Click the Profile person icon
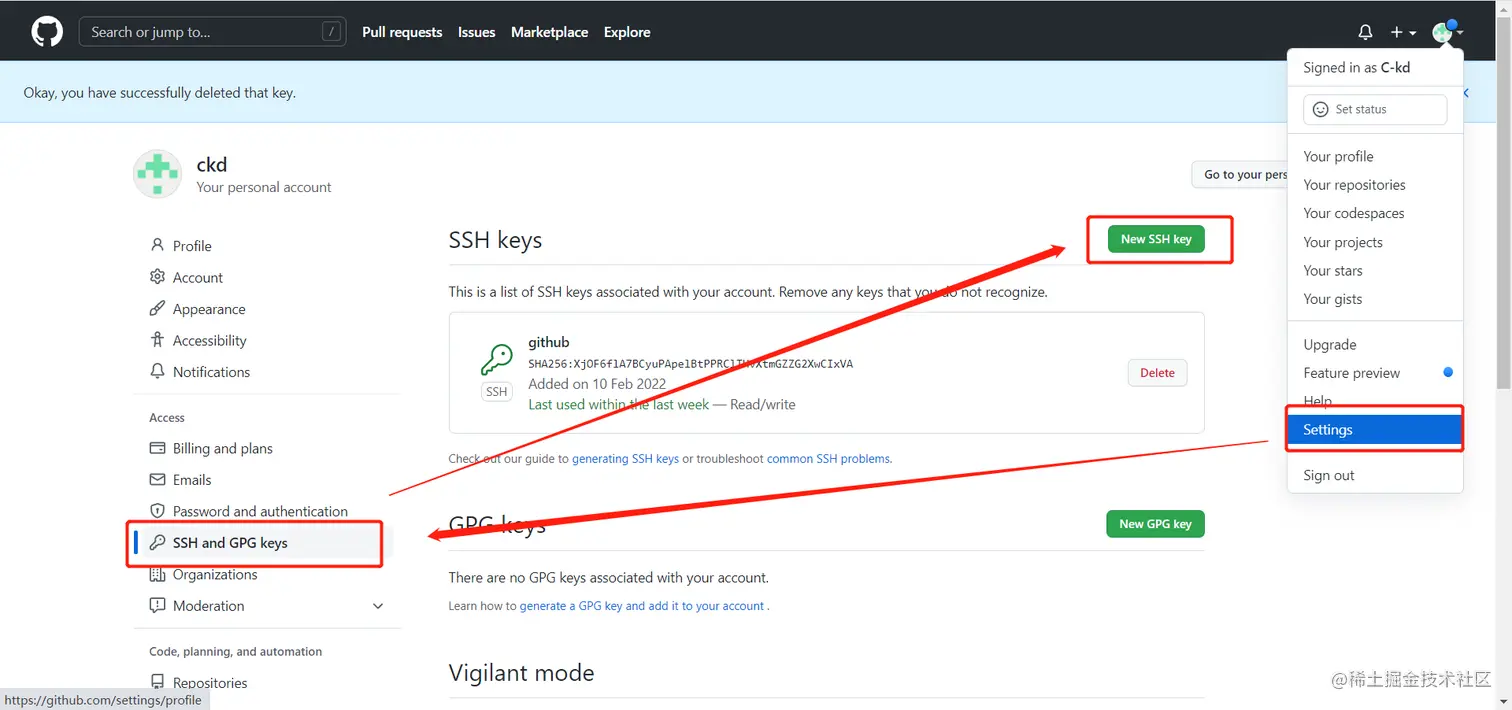This screenshot has width=1512, height=710. click(157, 245)
